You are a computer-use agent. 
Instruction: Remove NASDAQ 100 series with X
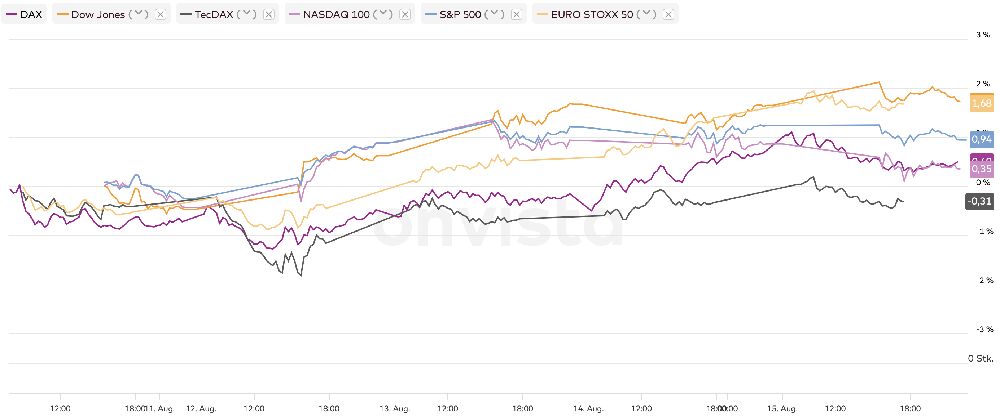404,15
